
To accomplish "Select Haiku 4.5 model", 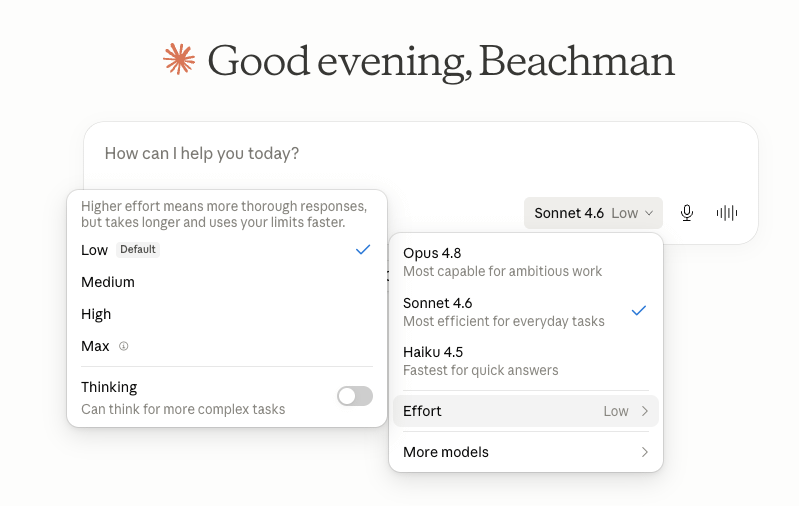I will point(526,361).
